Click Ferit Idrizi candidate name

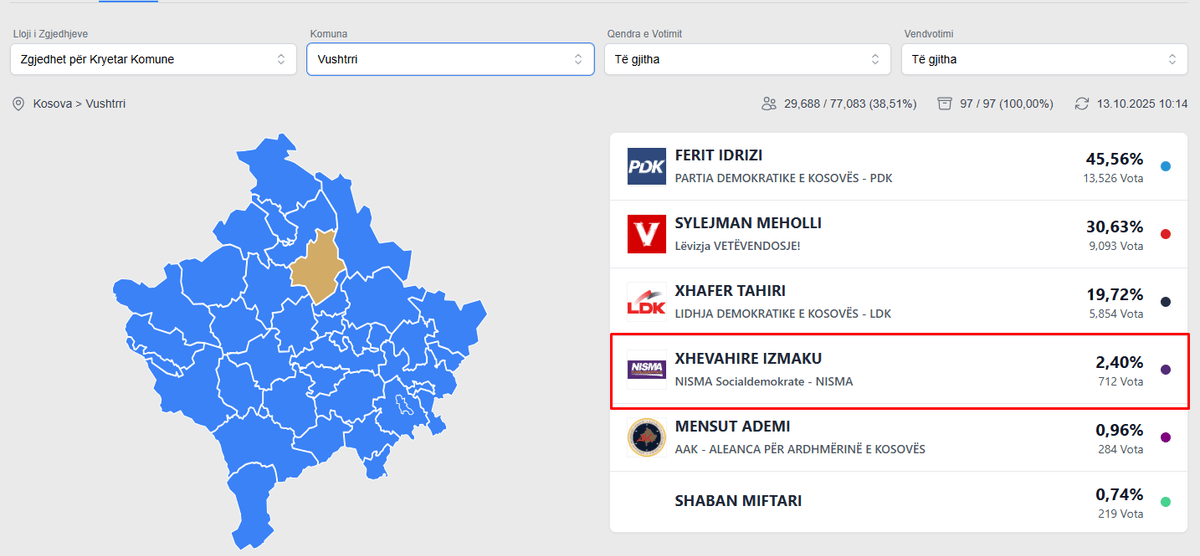tap(719, 156)
